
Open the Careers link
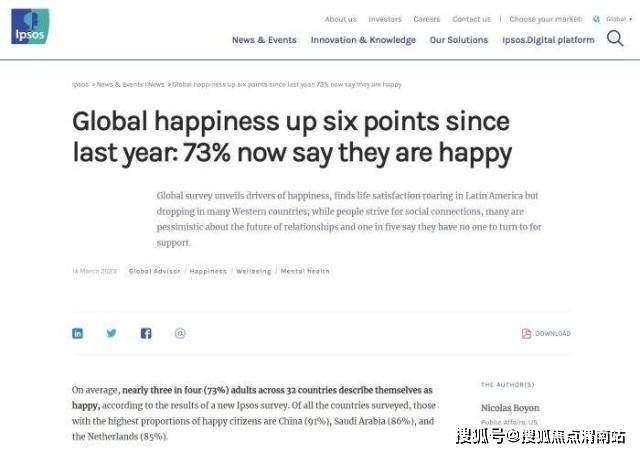427,19
